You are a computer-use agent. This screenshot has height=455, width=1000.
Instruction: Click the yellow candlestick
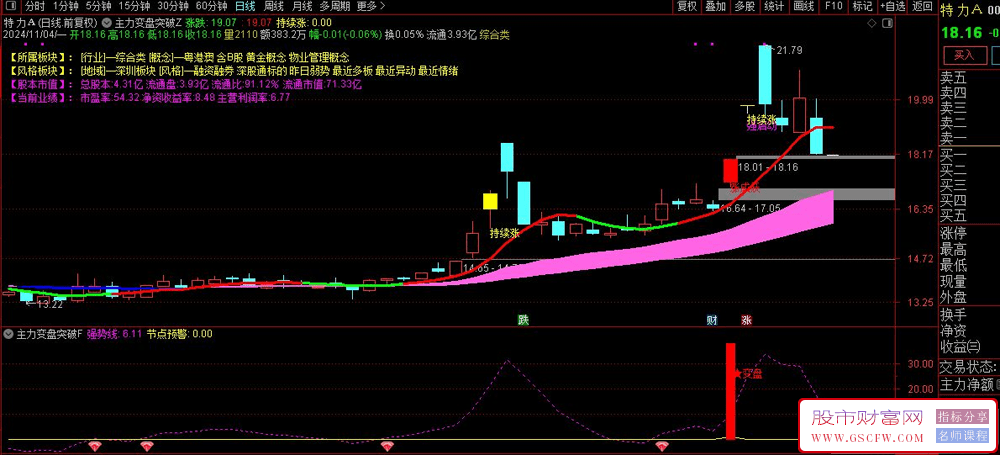490,202
